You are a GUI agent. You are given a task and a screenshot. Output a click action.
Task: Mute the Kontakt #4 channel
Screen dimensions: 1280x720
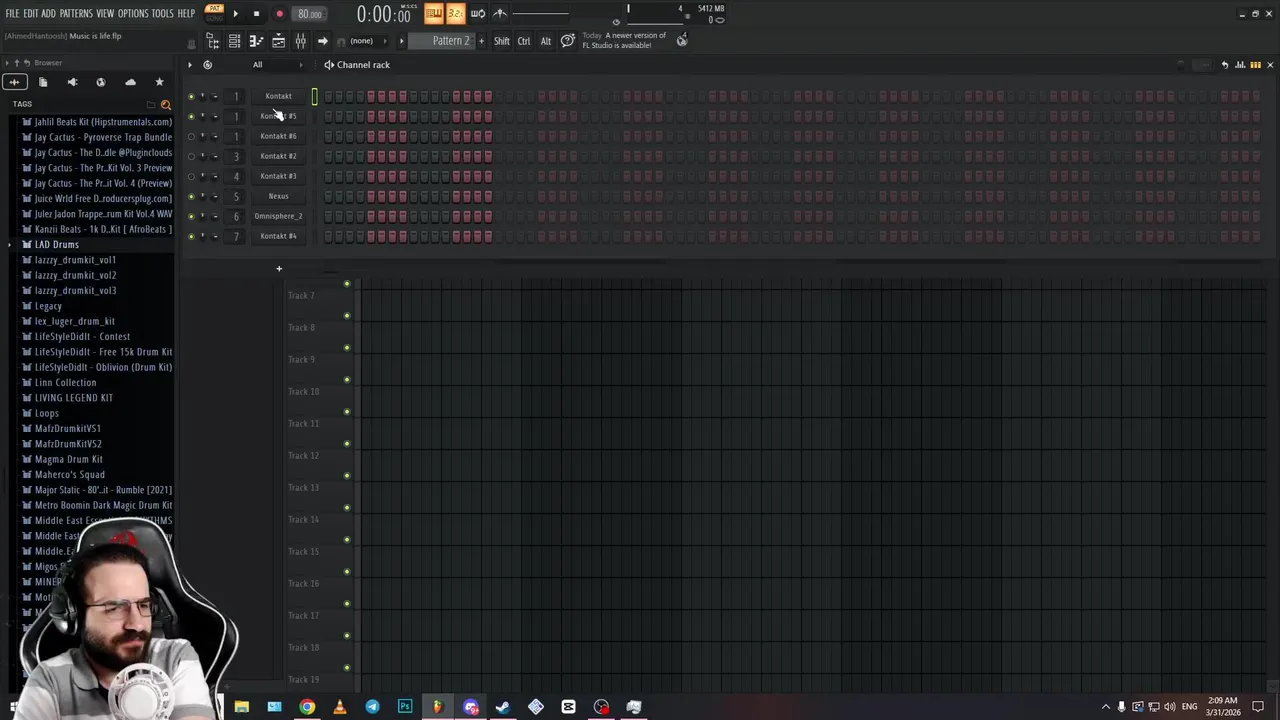pos(191,236)
